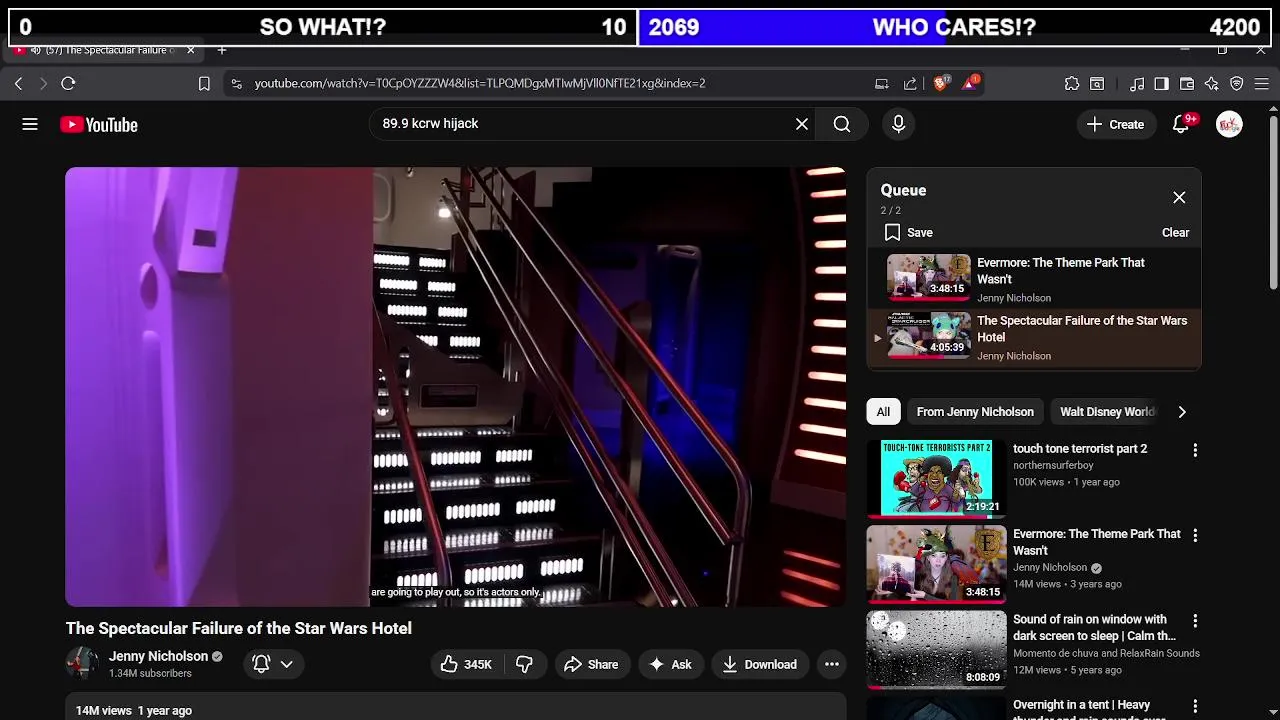Open the browser main menu
1280x720 pixels.
(1262, 84)
